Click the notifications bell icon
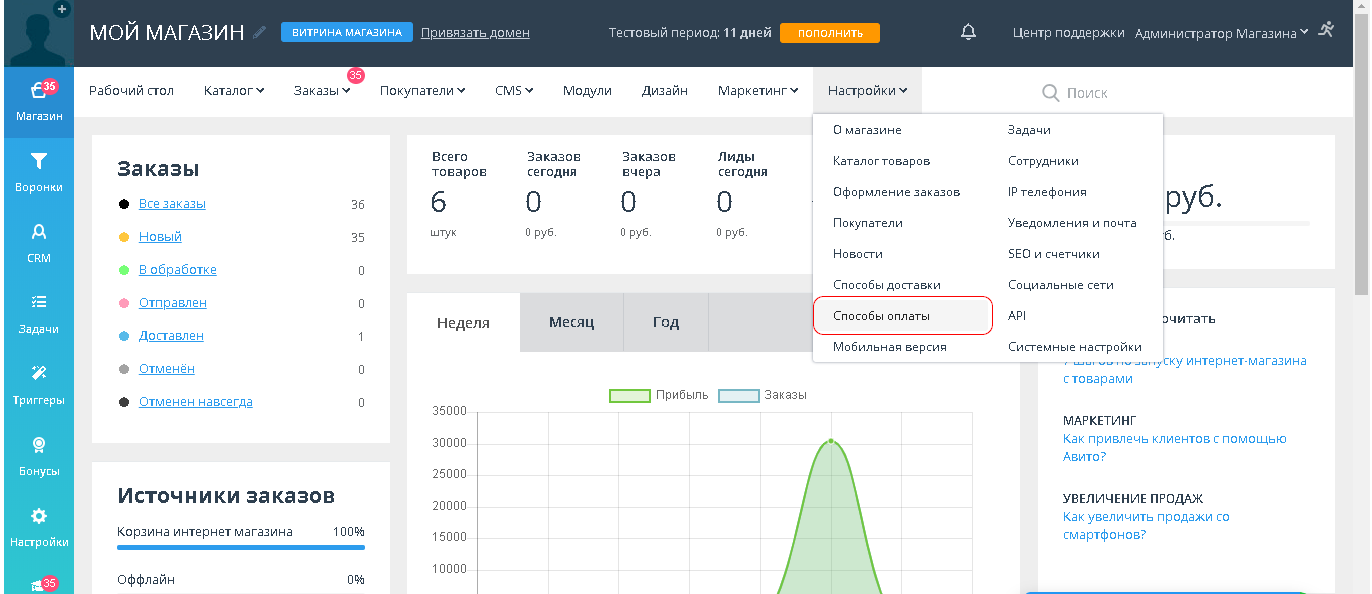Screen dimensions: 1372x594 click(967, 32)
